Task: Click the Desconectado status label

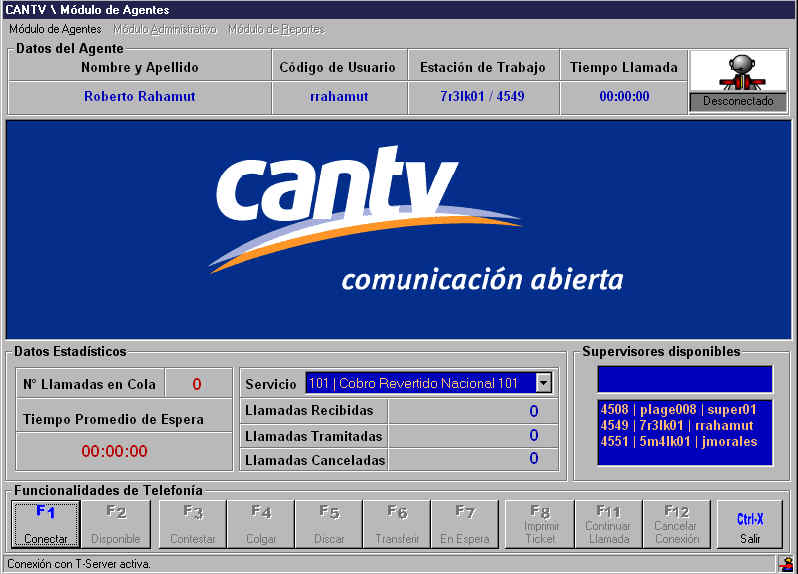Action: (738, 101)
